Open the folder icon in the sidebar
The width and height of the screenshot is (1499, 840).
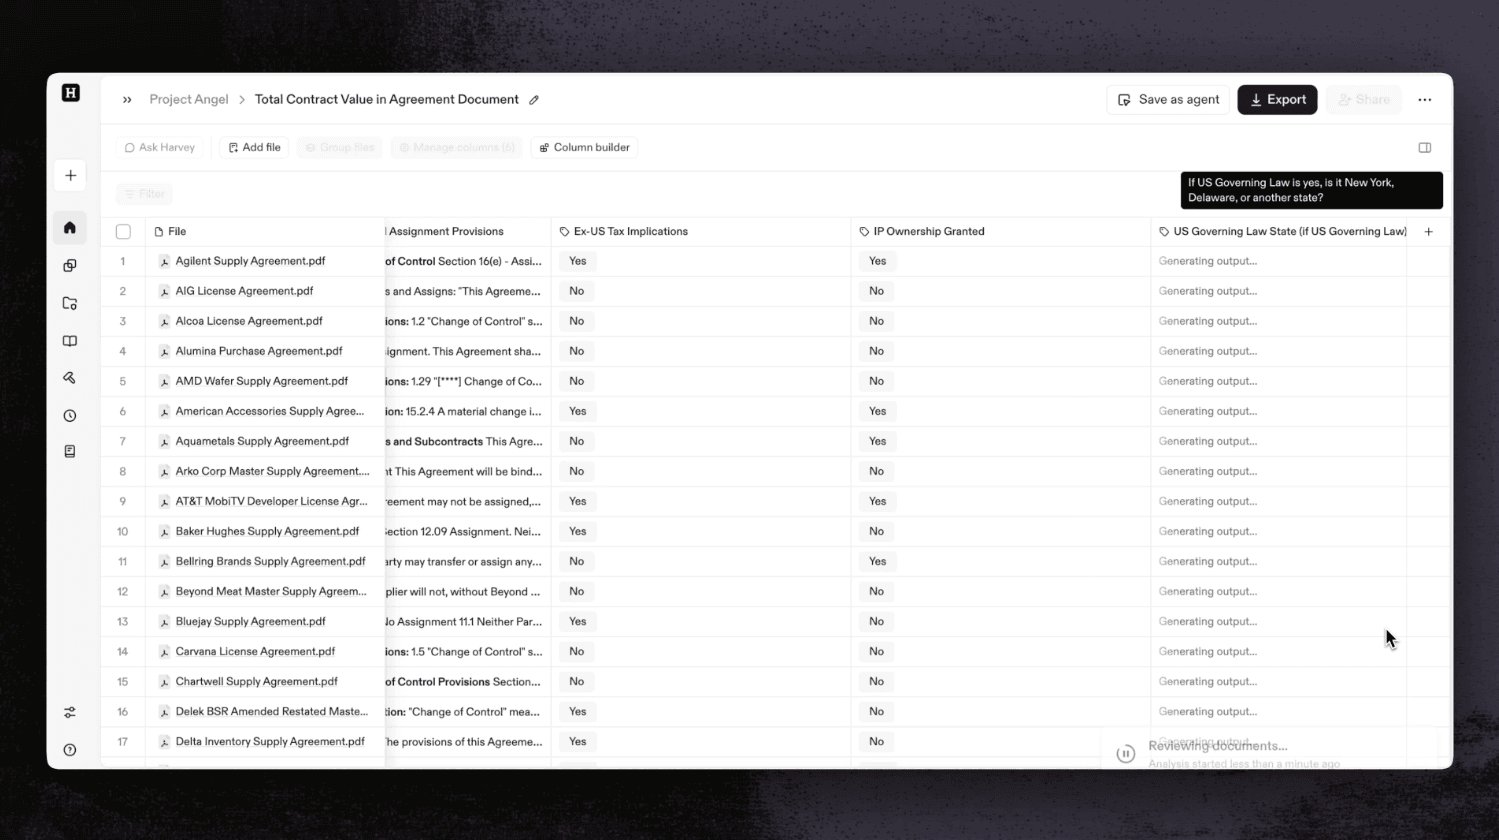(70, 303)
